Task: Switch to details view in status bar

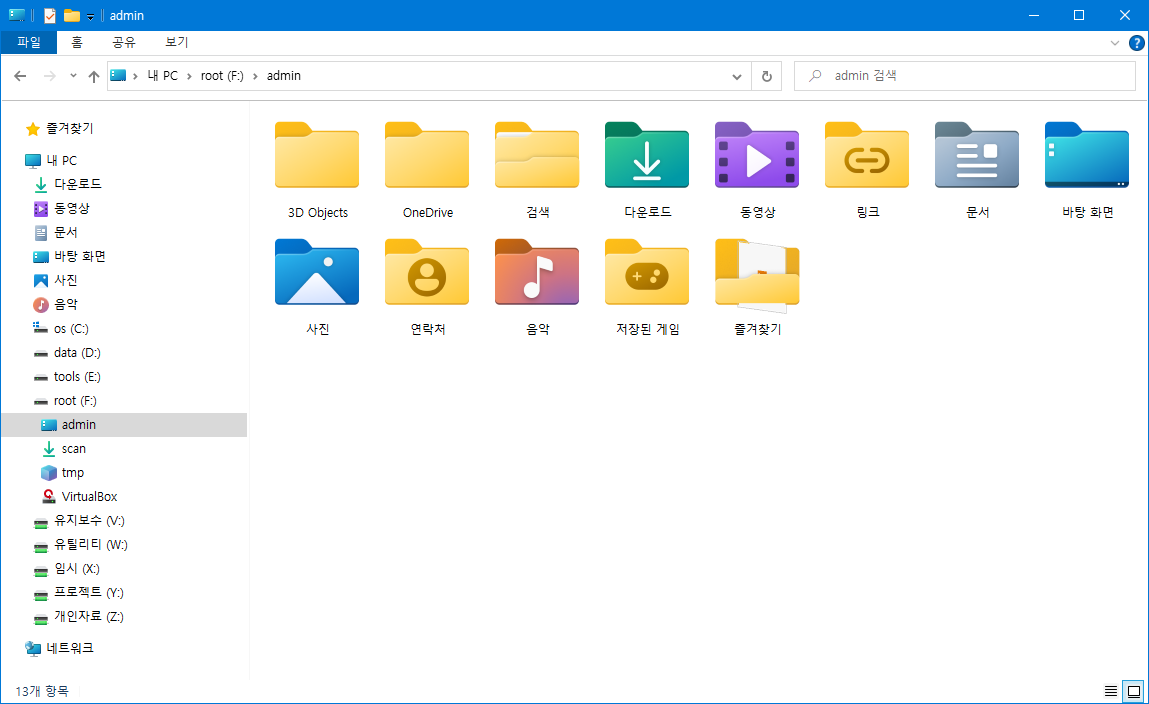Action: tap(1111, 691)
